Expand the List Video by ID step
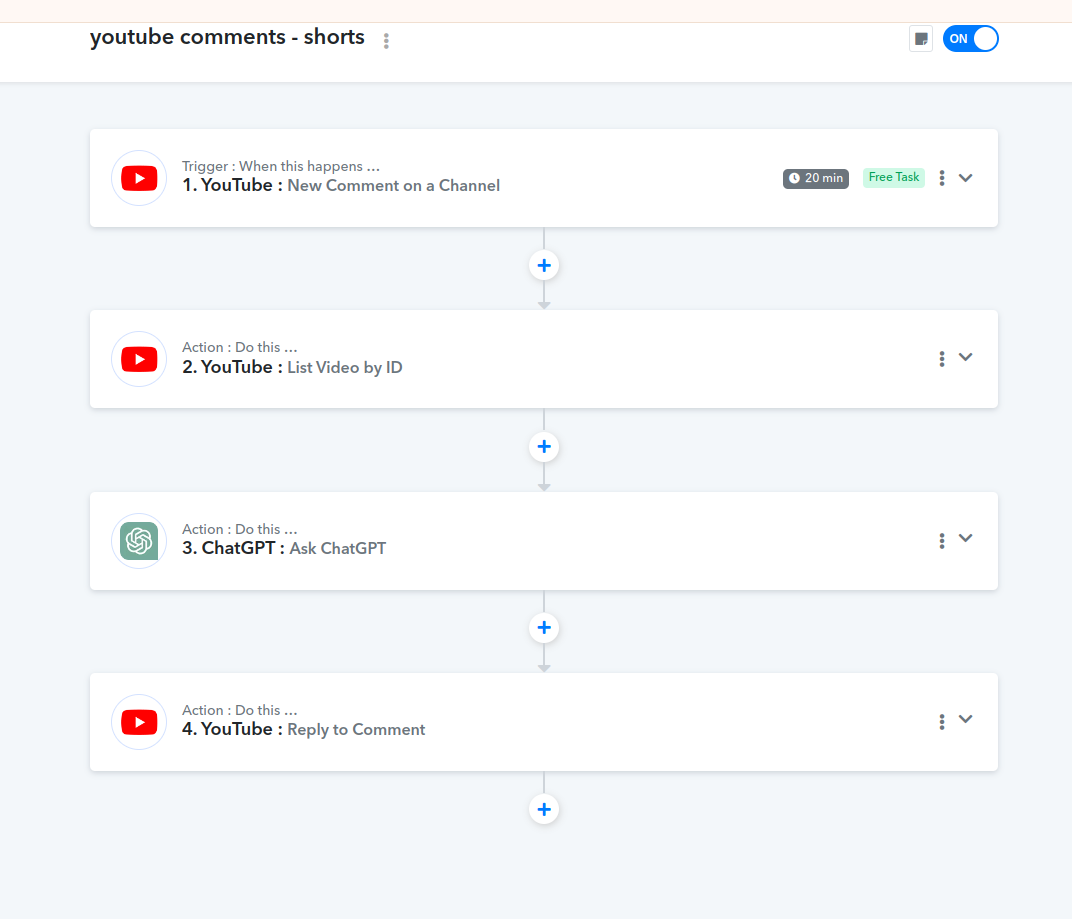Image resolution: width=1072 pixels, height=919 pixels. 965,357
